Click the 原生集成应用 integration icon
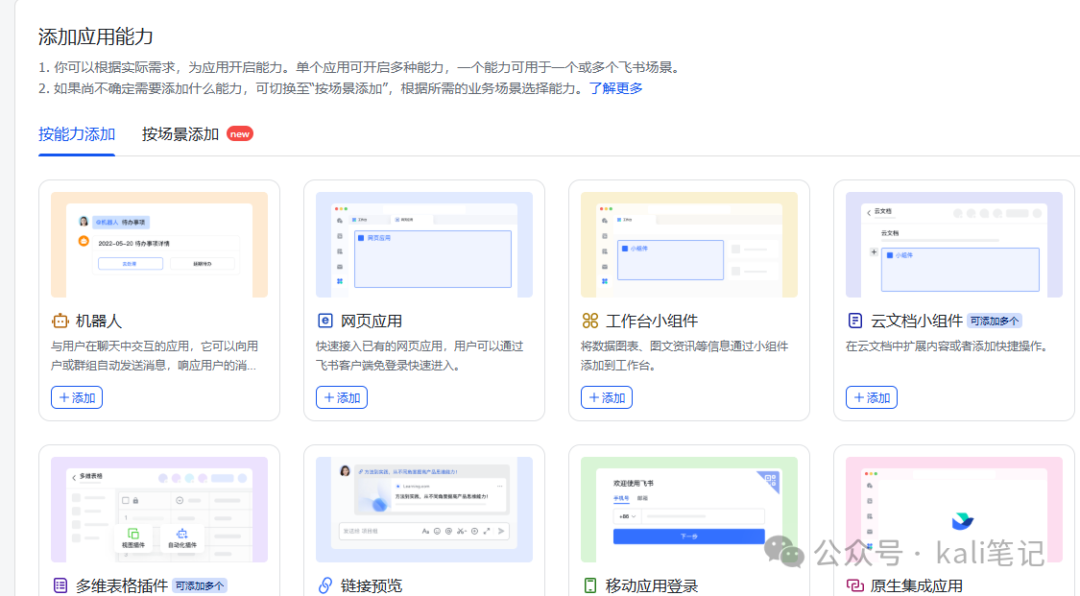 857,585
